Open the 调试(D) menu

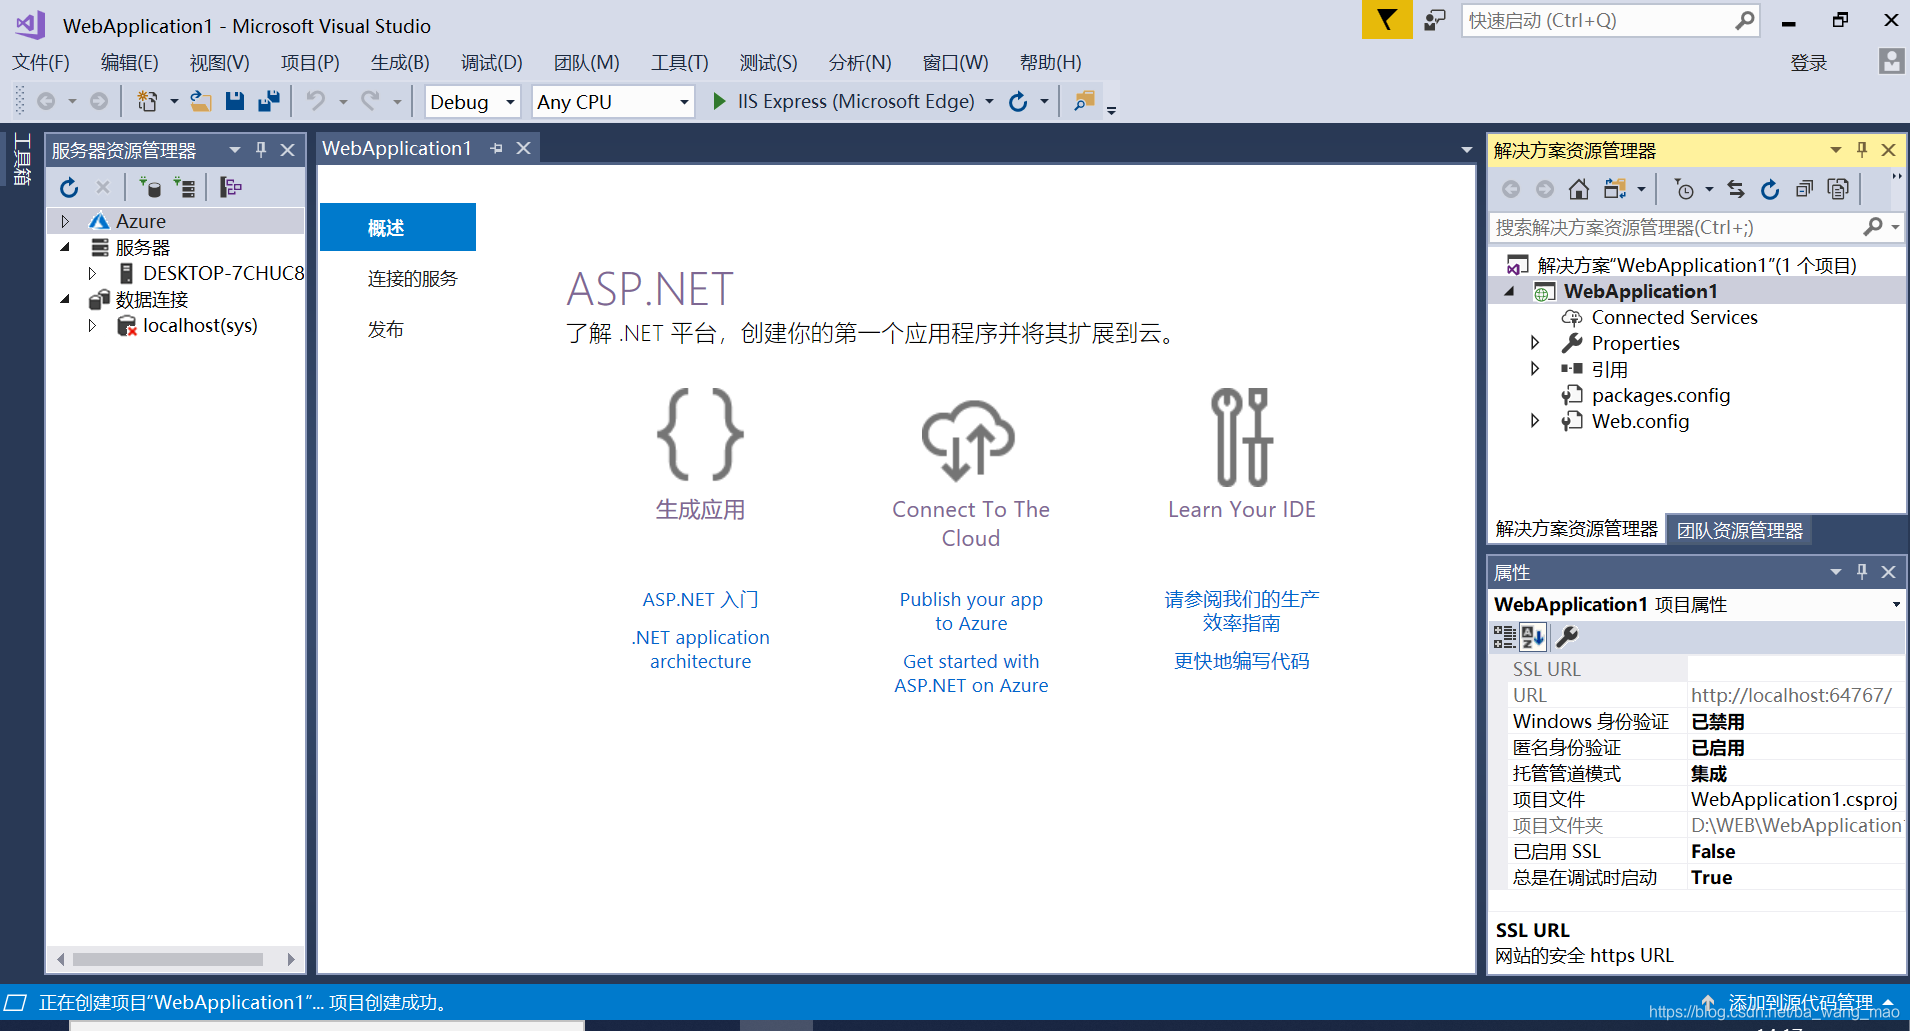click(x=491, y=62)
